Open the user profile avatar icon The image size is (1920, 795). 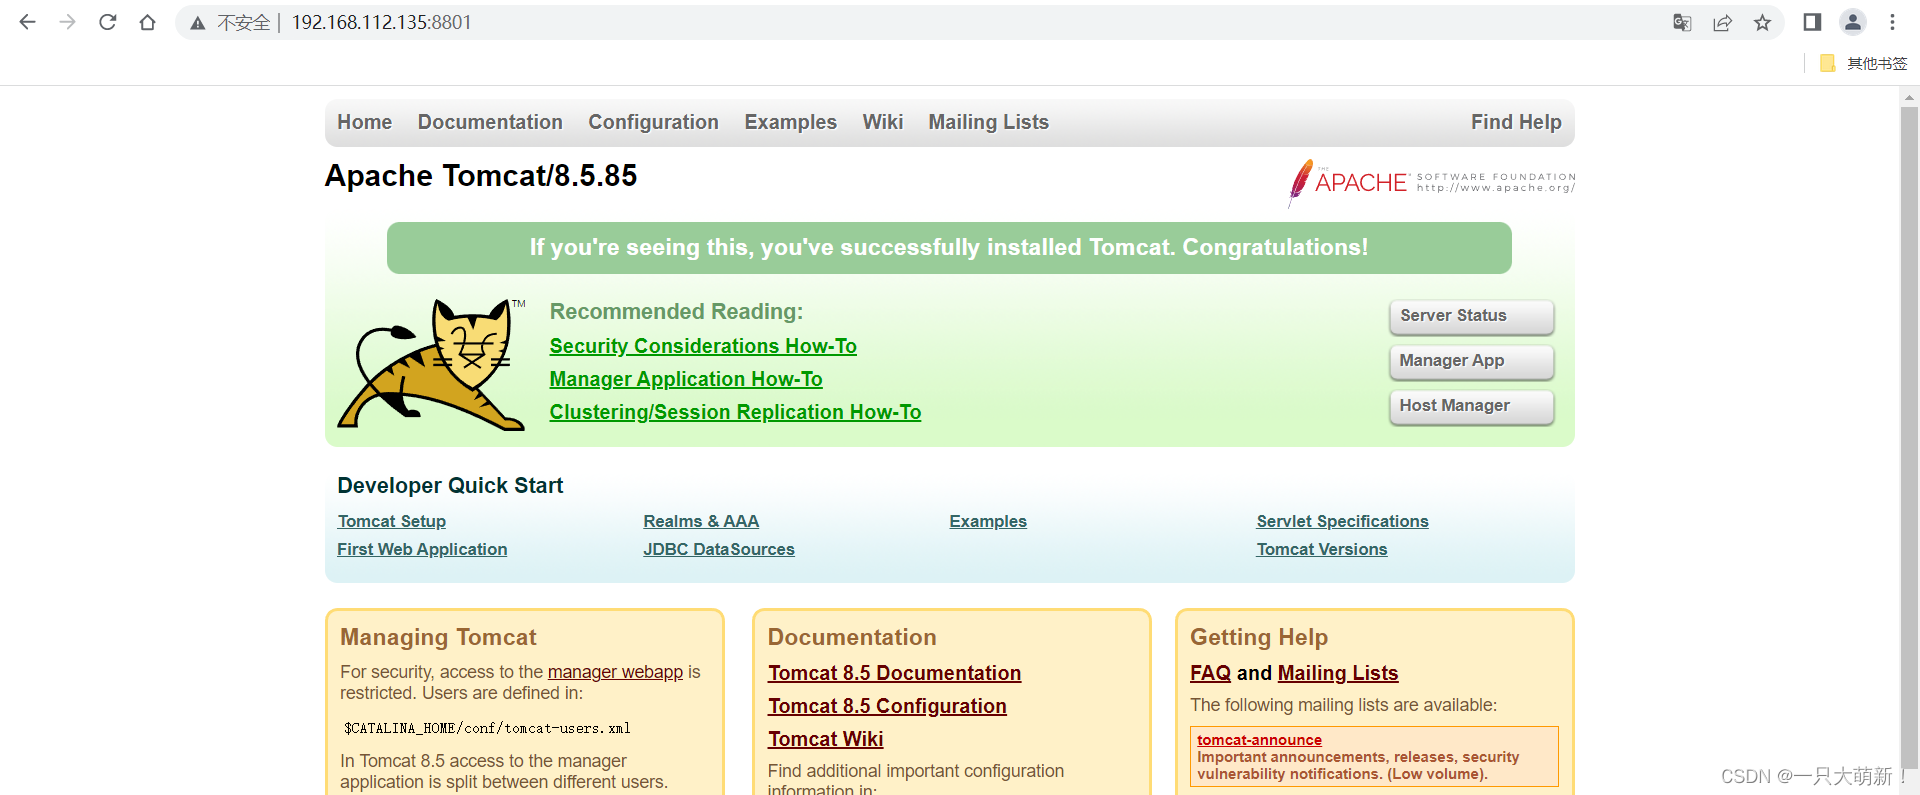[x=1853, y=22]
